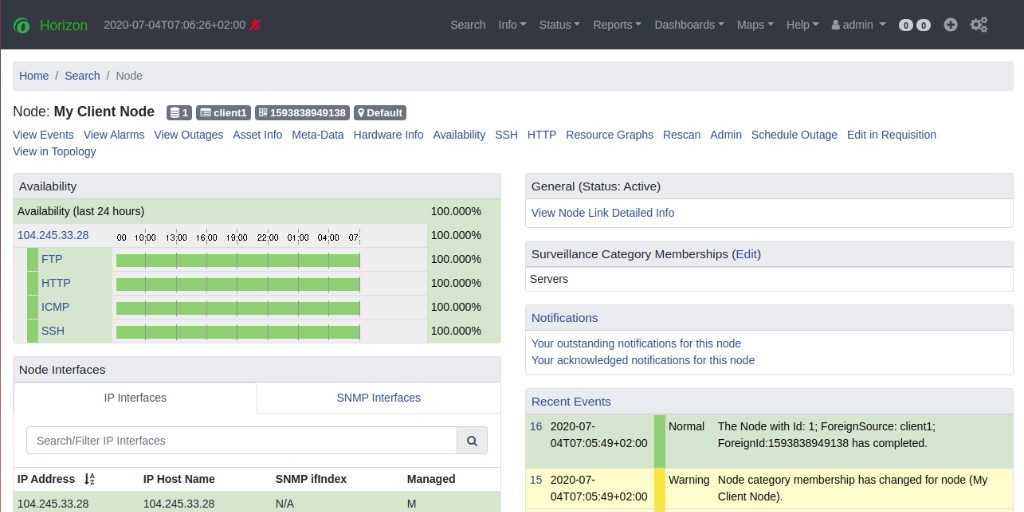Sort by IP Address column icon

coord(89,479)
